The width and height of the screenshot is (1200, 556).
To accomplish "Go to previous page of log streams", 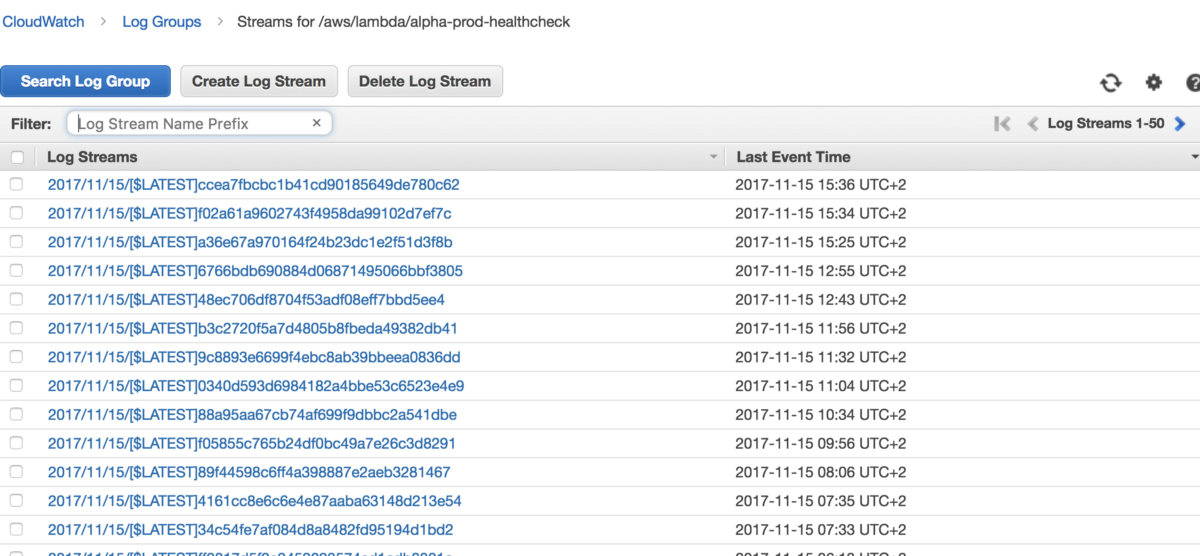I will click(x=1033, y=124).
